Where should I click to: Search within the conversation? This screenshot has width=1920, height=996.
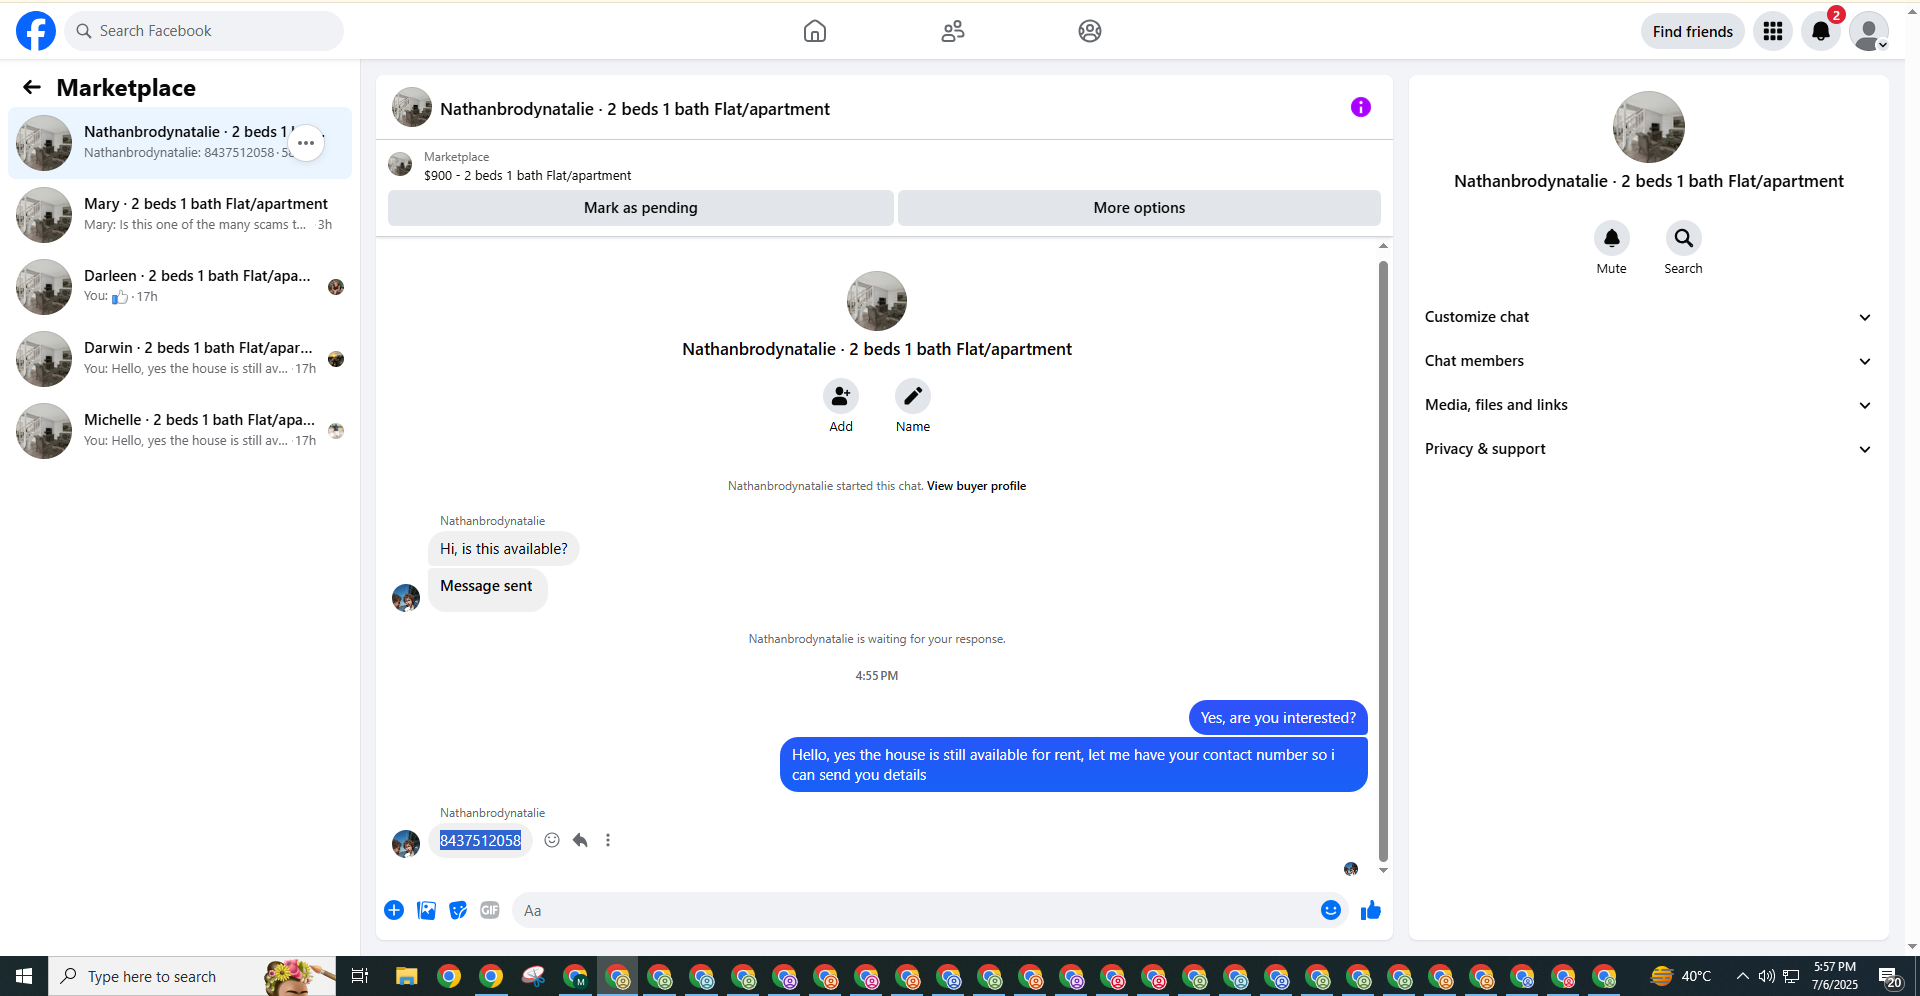pyautogui.click(x=1684, y=238)
